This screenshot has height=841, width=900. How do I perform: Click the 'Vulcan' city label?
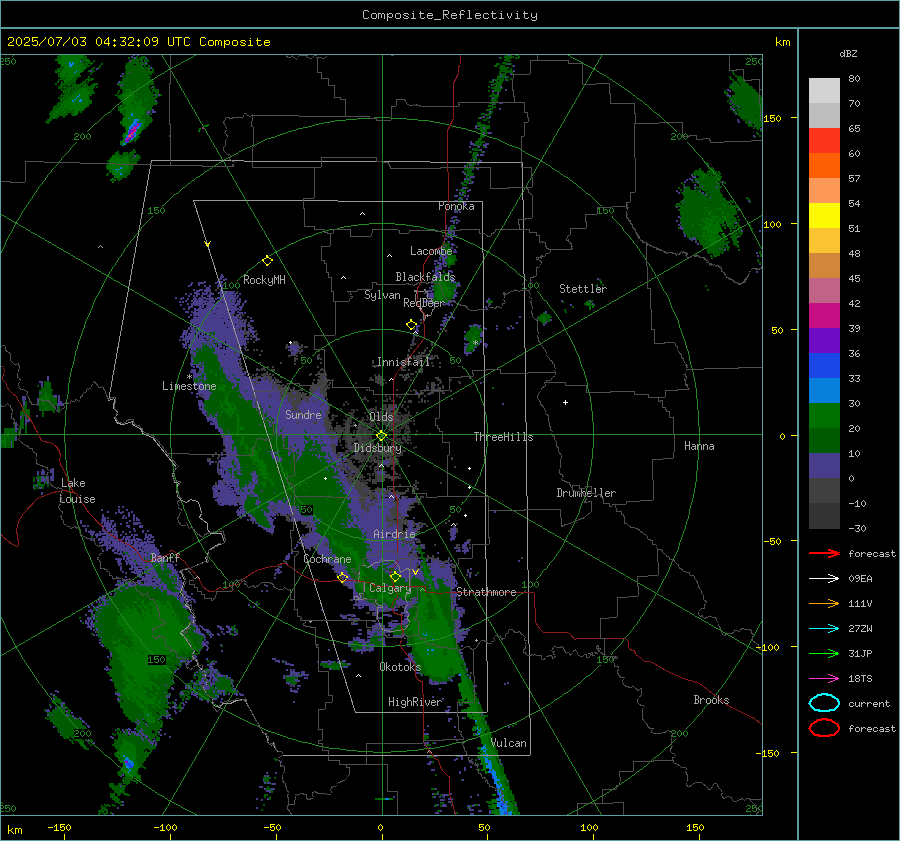click(508, 743)
